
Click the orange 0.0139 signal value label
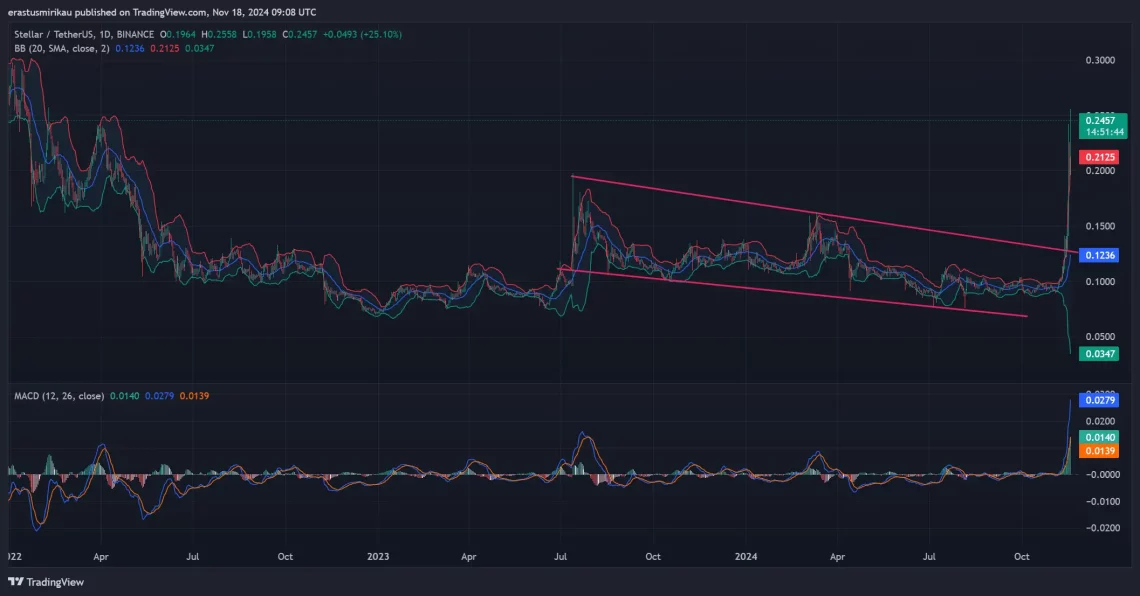1100,451
